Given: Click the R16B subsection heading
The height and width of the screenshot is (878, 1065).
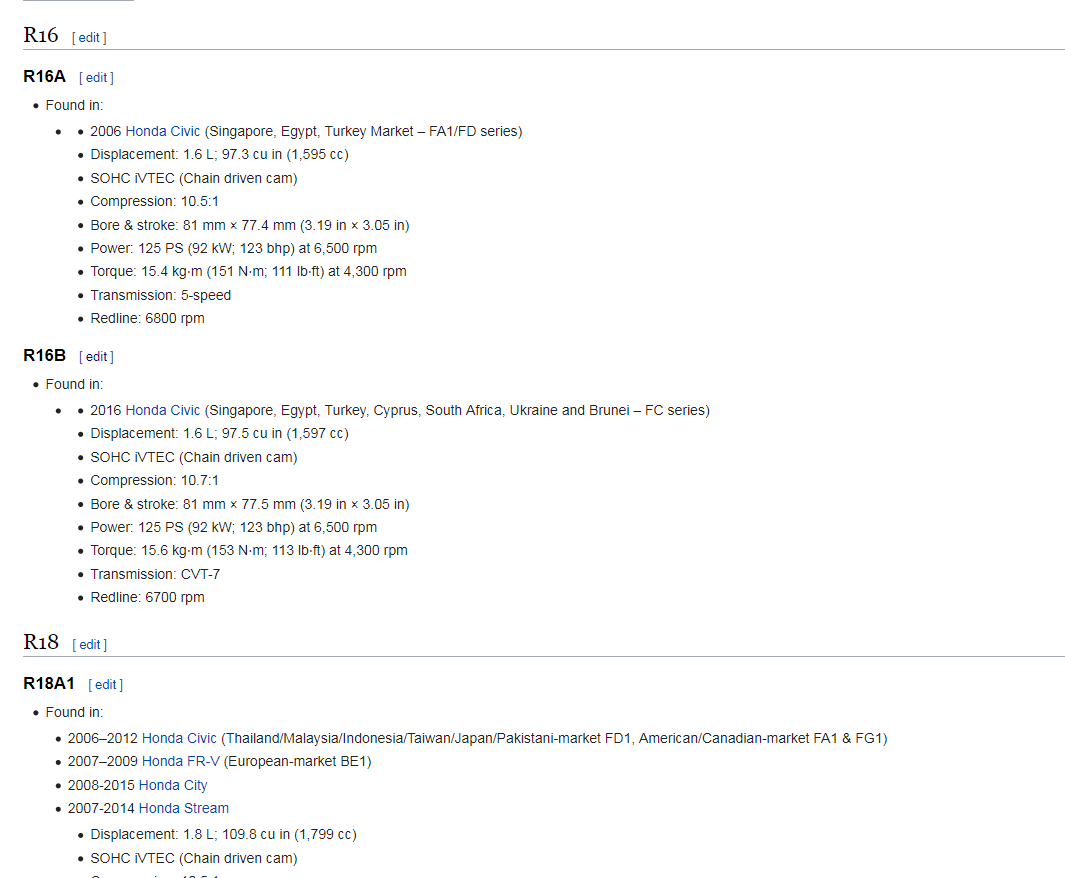Looking at the screenshot, I should [44, 355].
